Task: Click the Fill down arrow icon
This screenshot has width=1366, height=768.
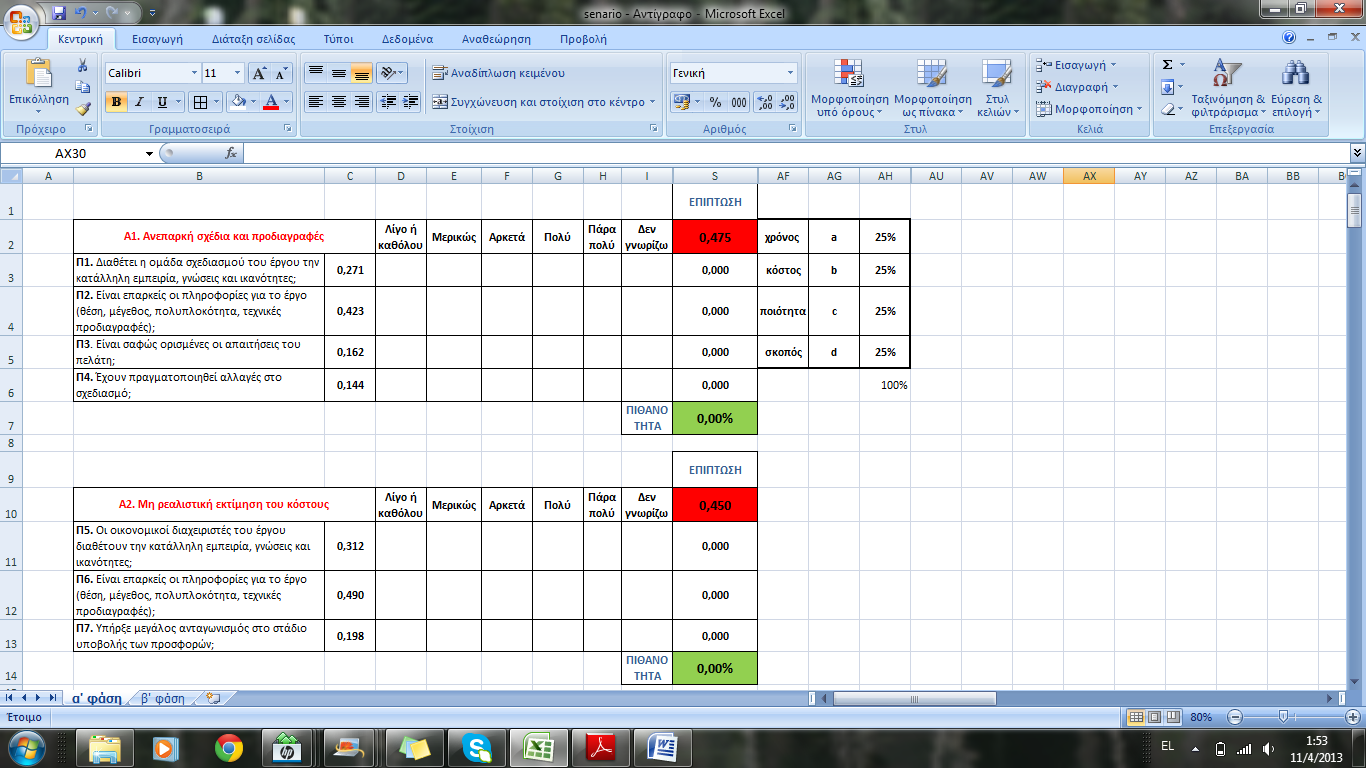Action: point(1167,87)
